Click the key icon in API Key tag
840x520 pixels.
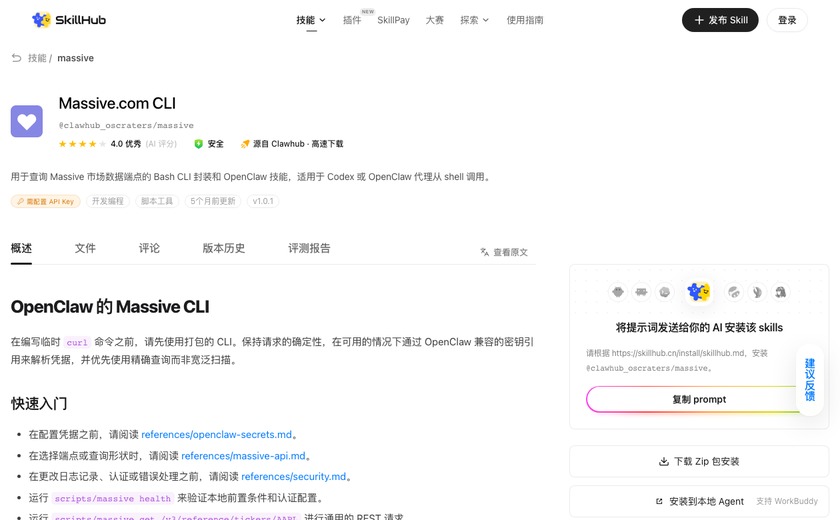click(20, 201)
